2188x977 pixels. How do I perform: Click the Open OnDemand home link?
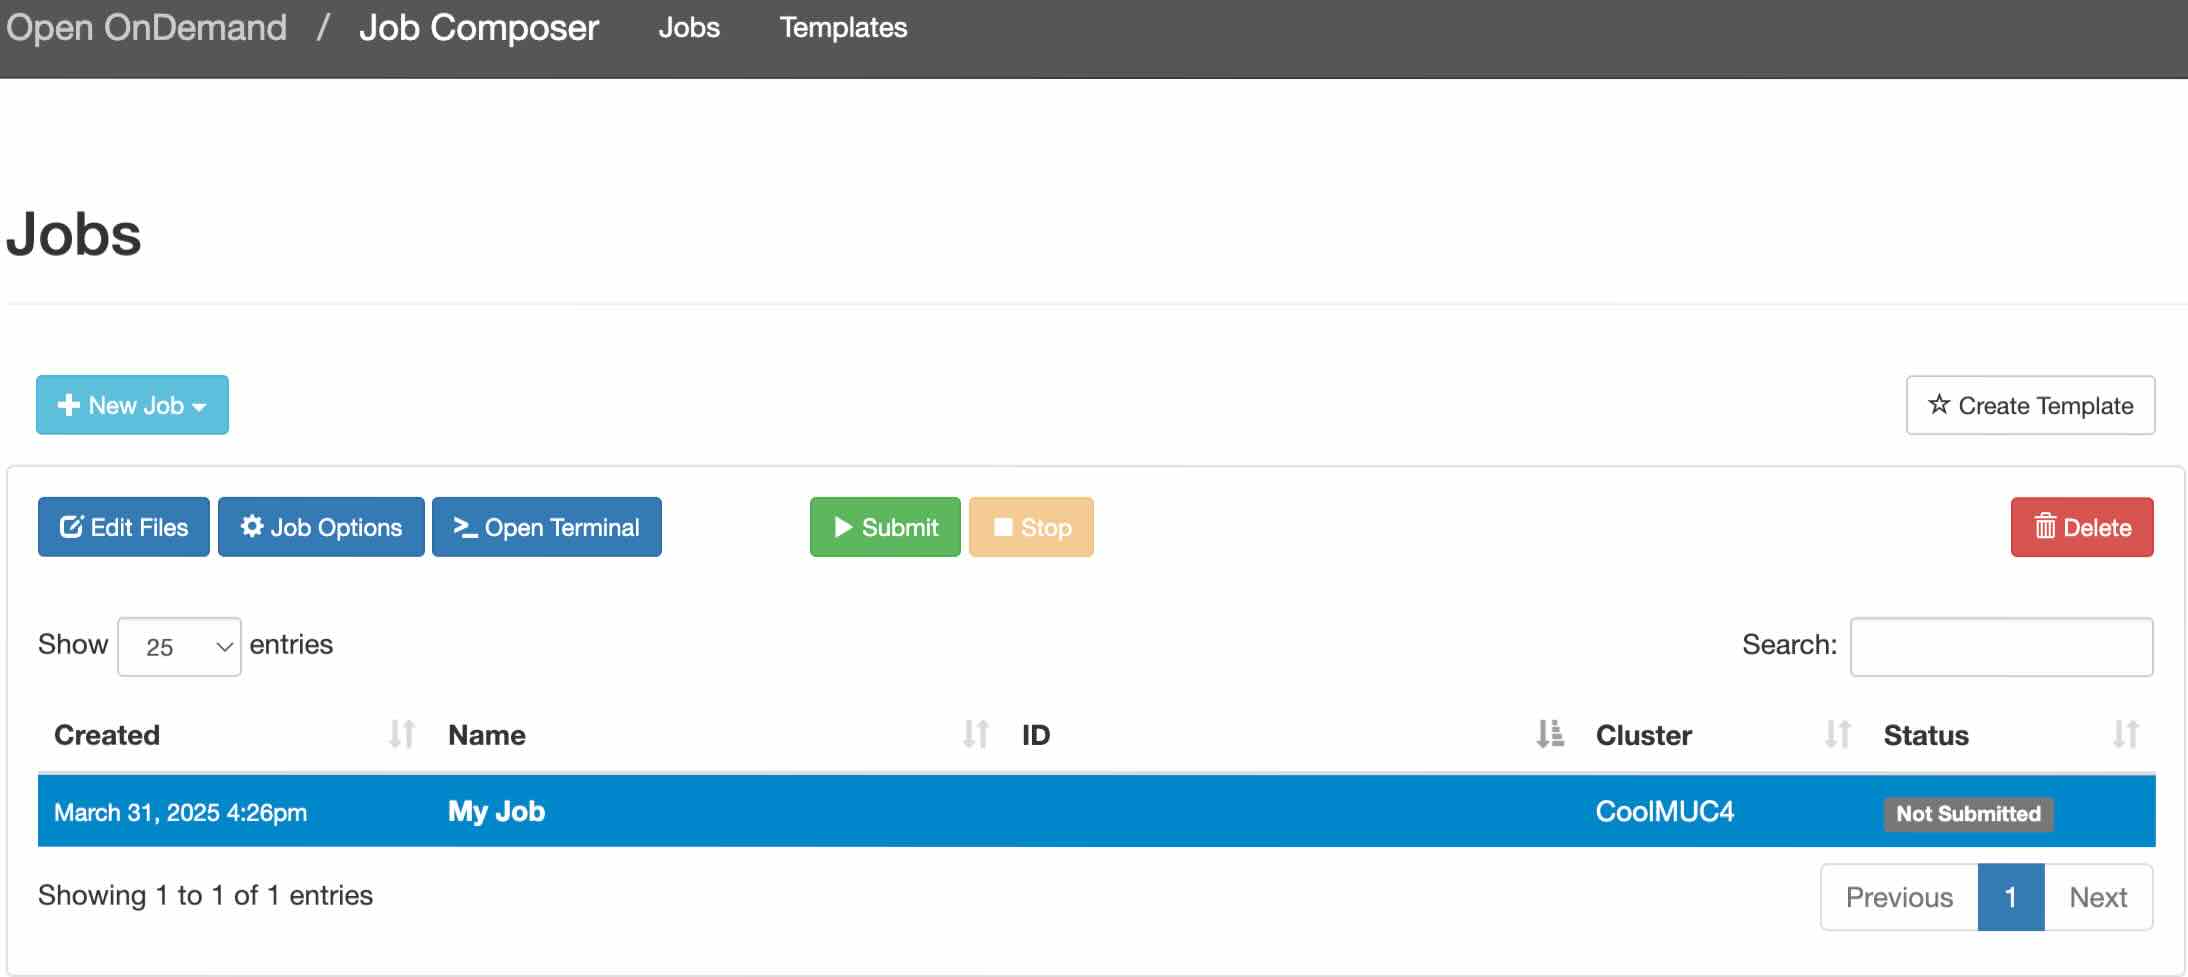coord(146,28)
